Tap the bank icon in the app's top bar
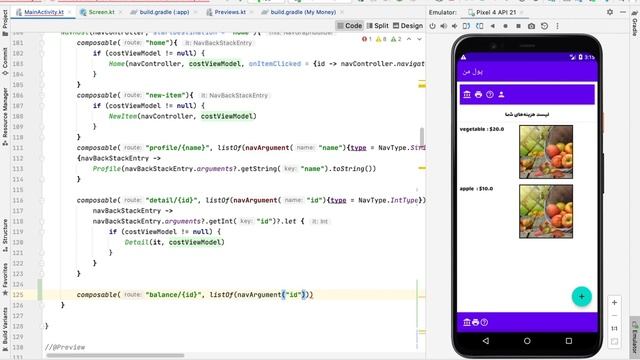Image resolution: width=640 pixels, height=360 pixels. tap(467, 94)
